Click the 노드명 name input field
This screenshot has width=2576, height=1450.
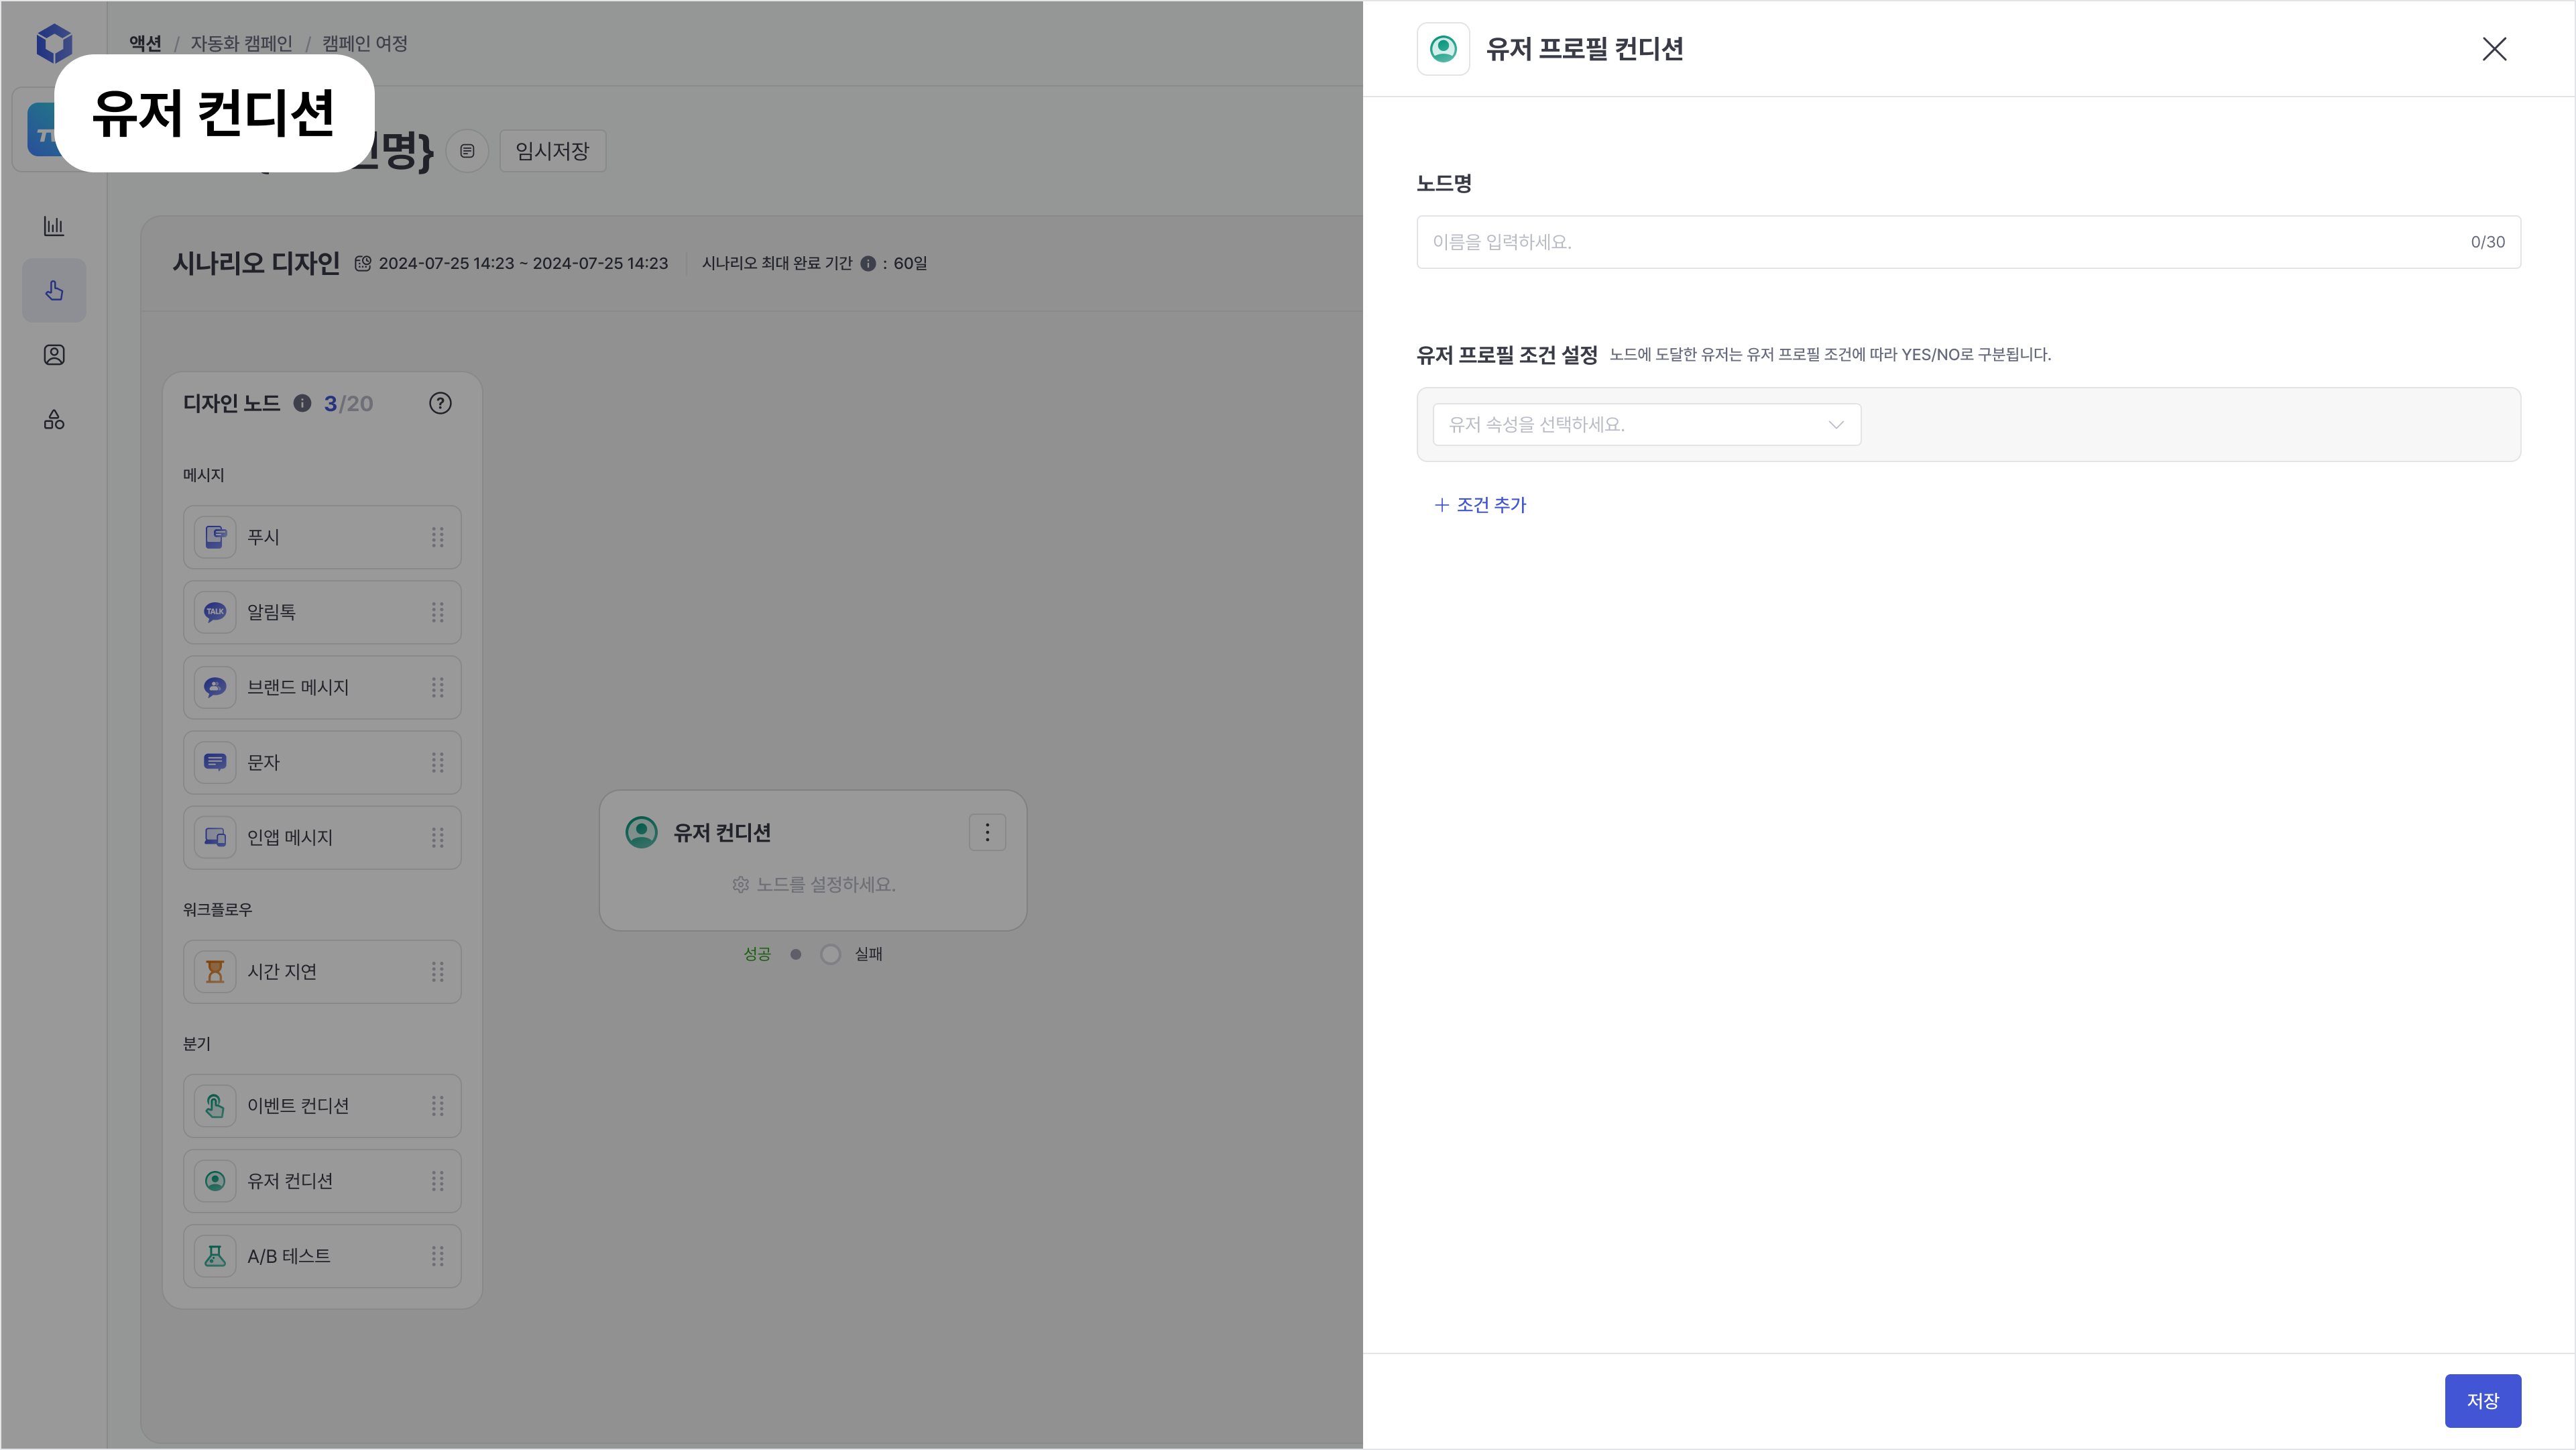point(1940,242)
